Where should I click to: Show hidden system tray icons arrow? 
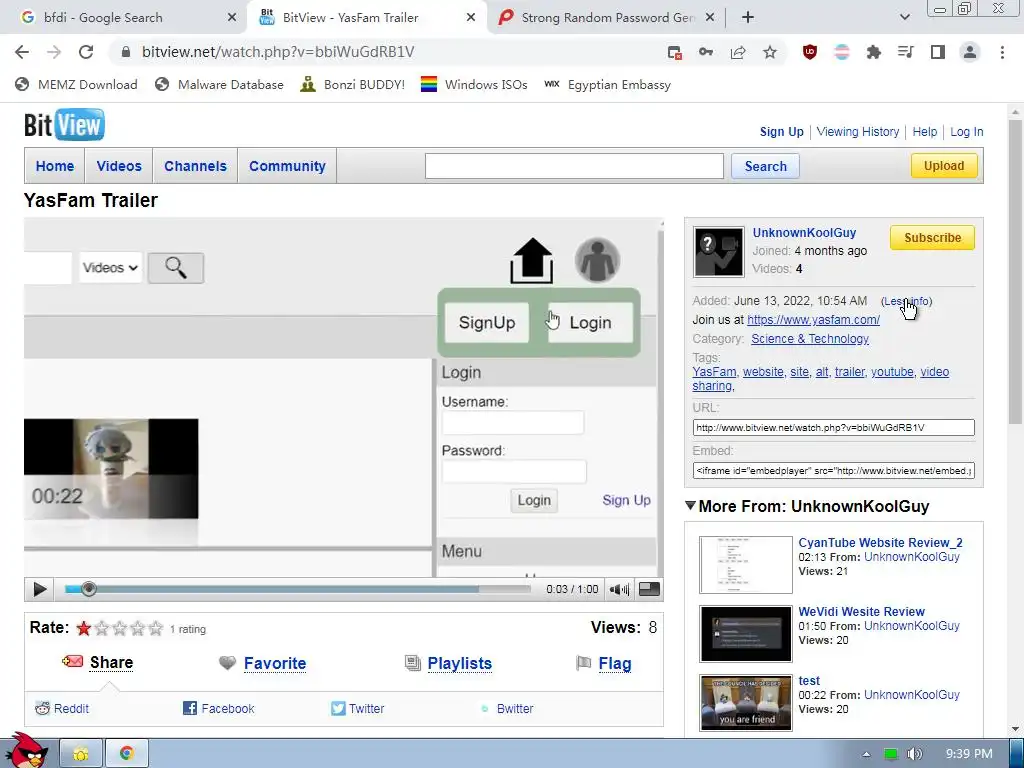click(866, 754)
